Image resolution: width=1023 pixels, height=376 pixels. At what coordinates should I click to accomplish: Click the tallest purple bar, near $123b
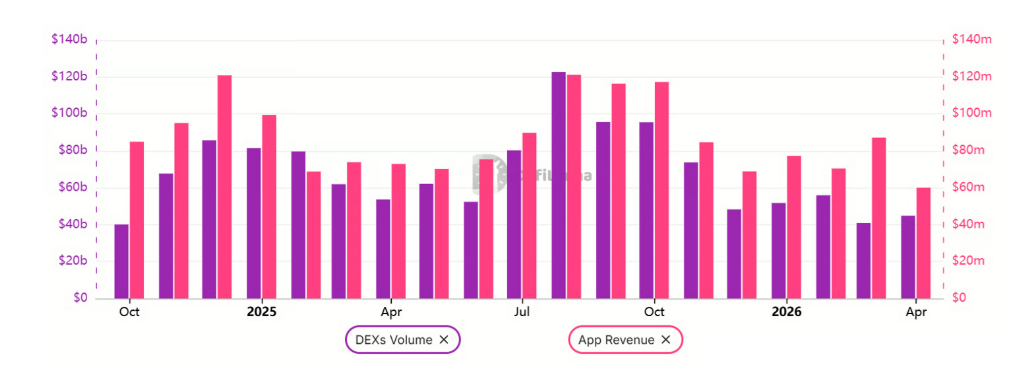(x=558, y=185)
